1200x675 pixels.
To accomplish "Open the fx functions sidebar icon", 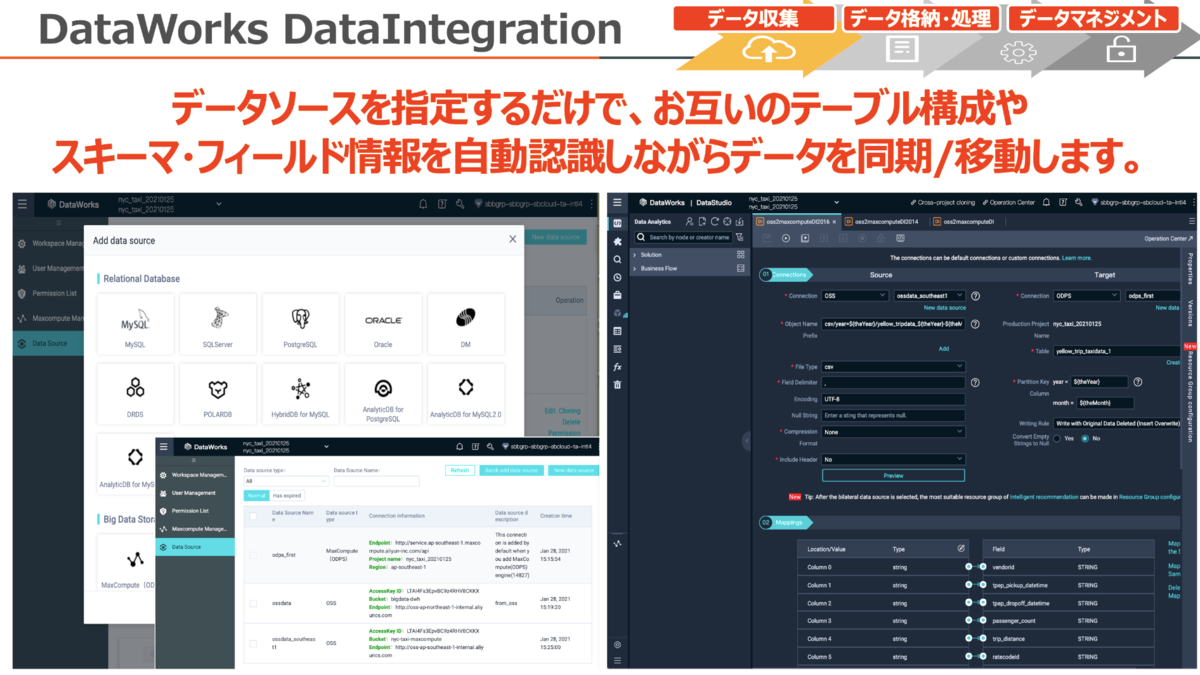I will 617,367.
